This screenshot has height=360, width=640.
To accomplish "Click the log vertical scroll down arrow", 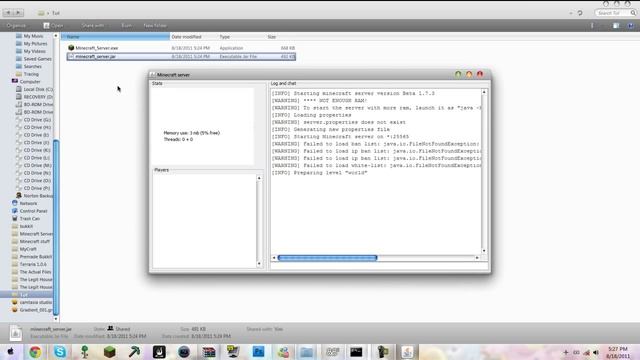I will tap(484, 251).
